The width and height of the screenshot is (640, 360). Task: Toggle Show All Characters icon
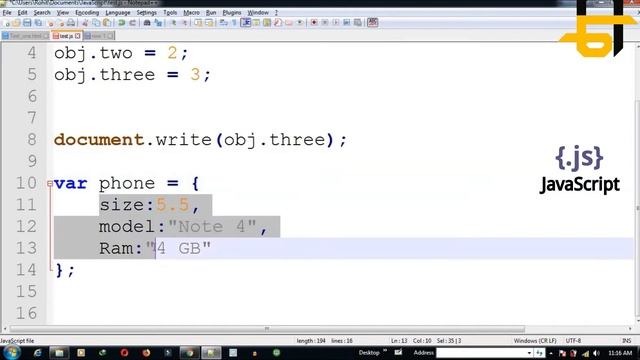coord(234,23)
